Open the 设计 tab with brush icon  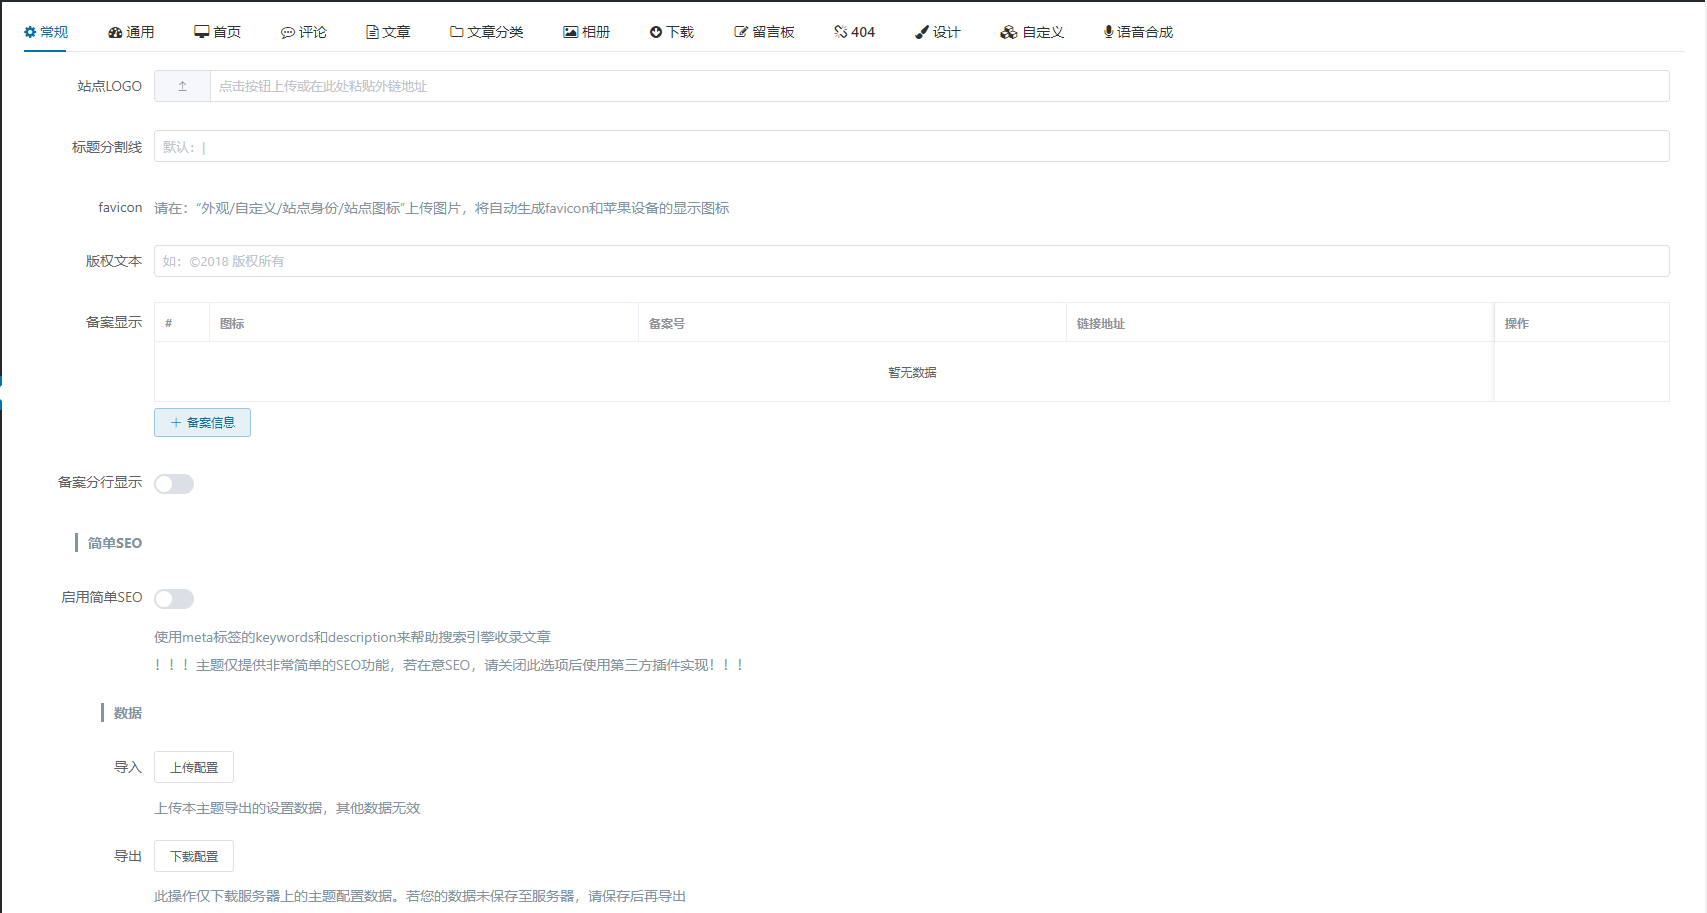pyautogui.click(x=938, y=32)
